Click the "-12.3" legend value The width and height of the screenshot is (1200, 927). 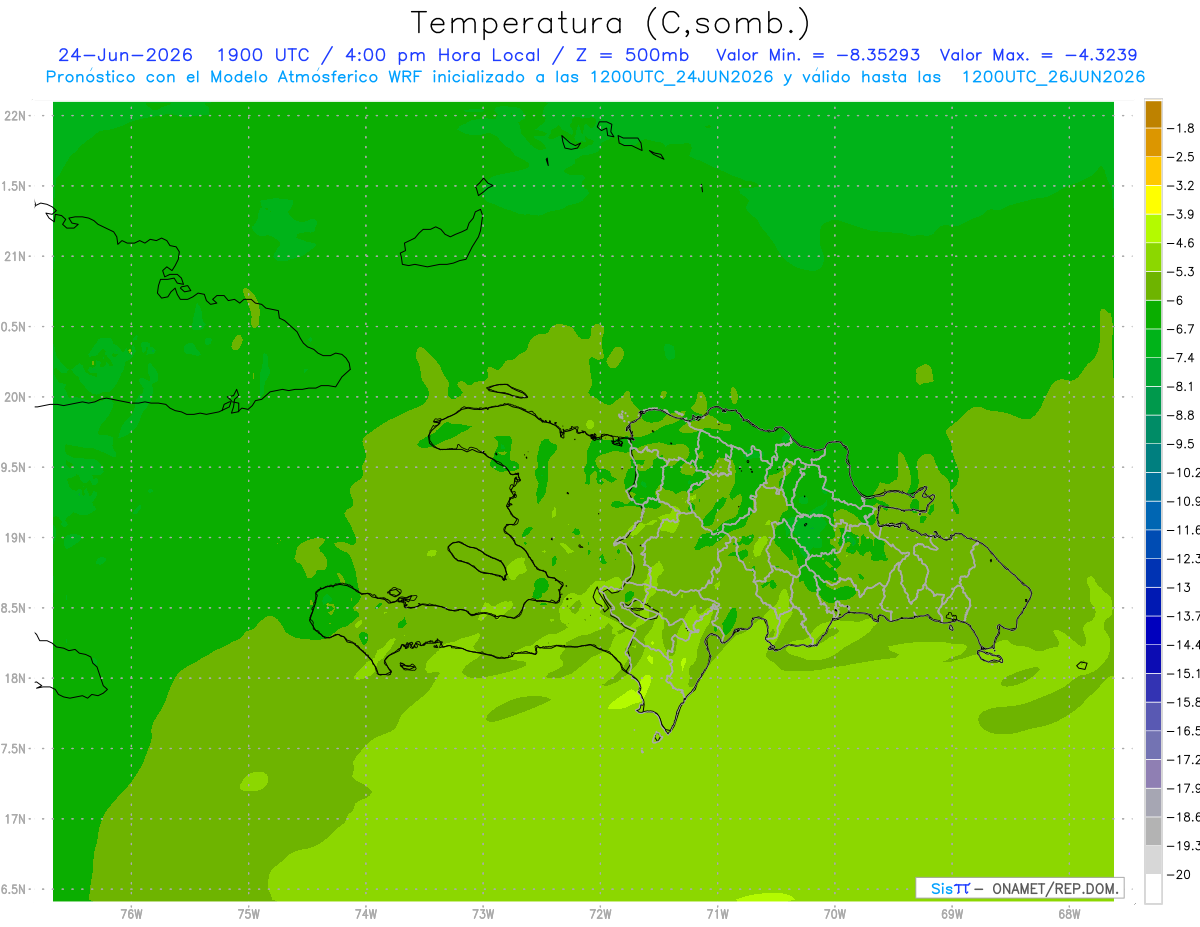[x=1183, y=559]
